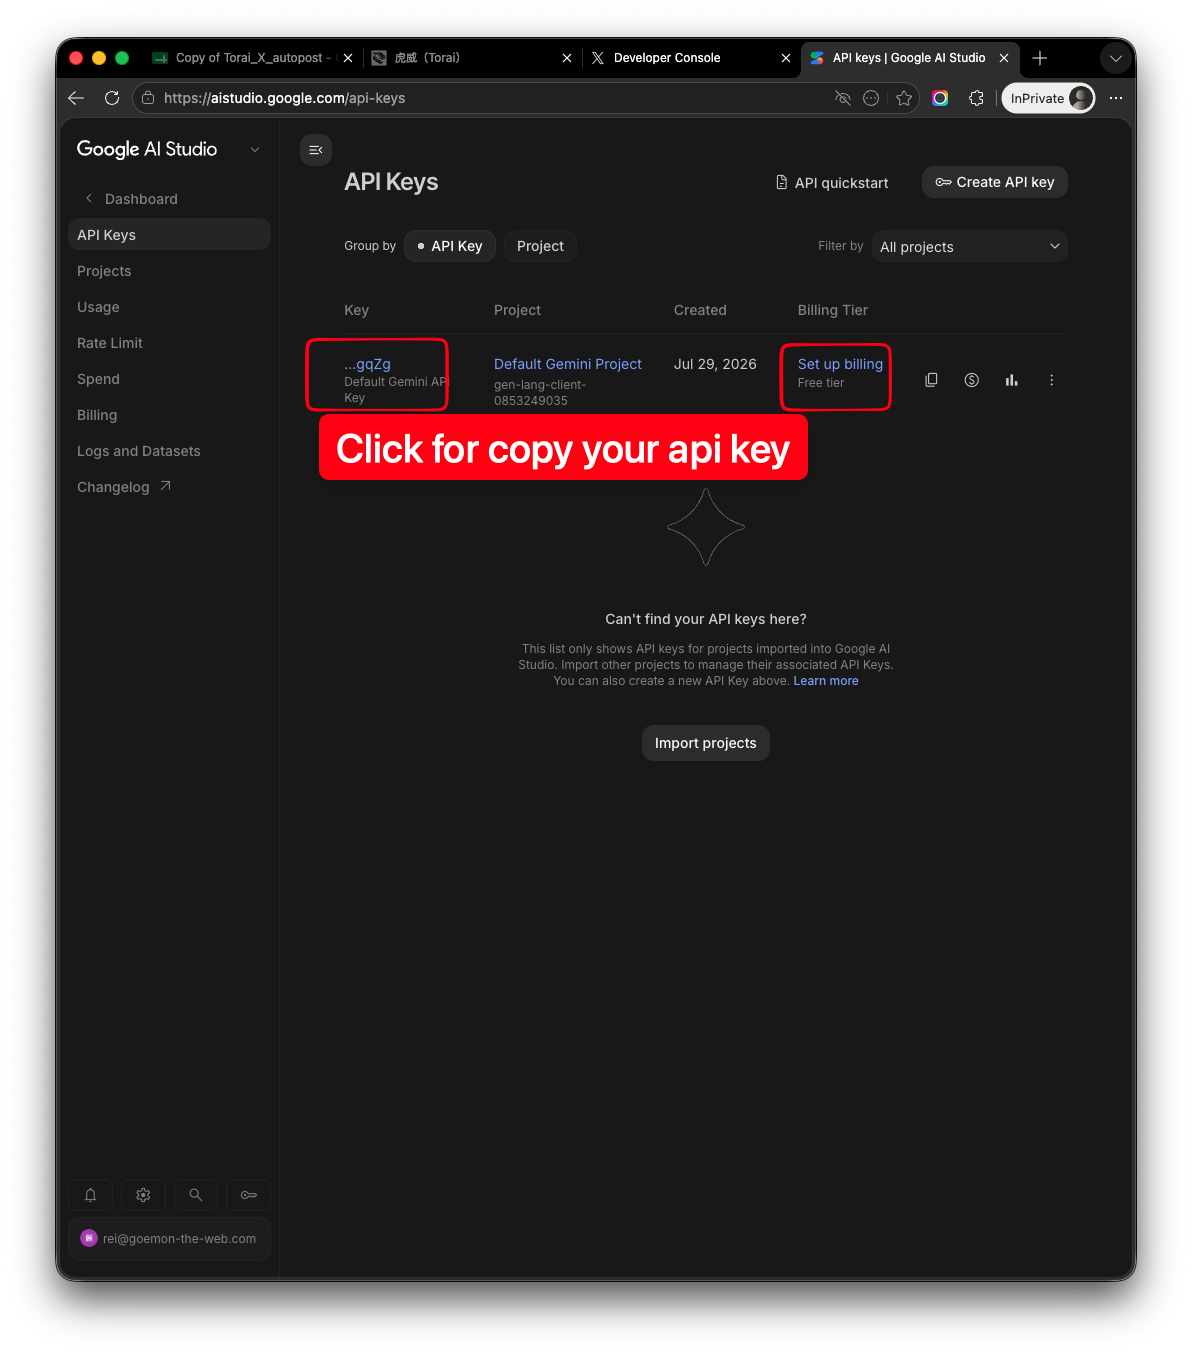The image size is (1192, 1355).
Task: Open browser extensions puzzle icon
Action: (x=976, y=98)
